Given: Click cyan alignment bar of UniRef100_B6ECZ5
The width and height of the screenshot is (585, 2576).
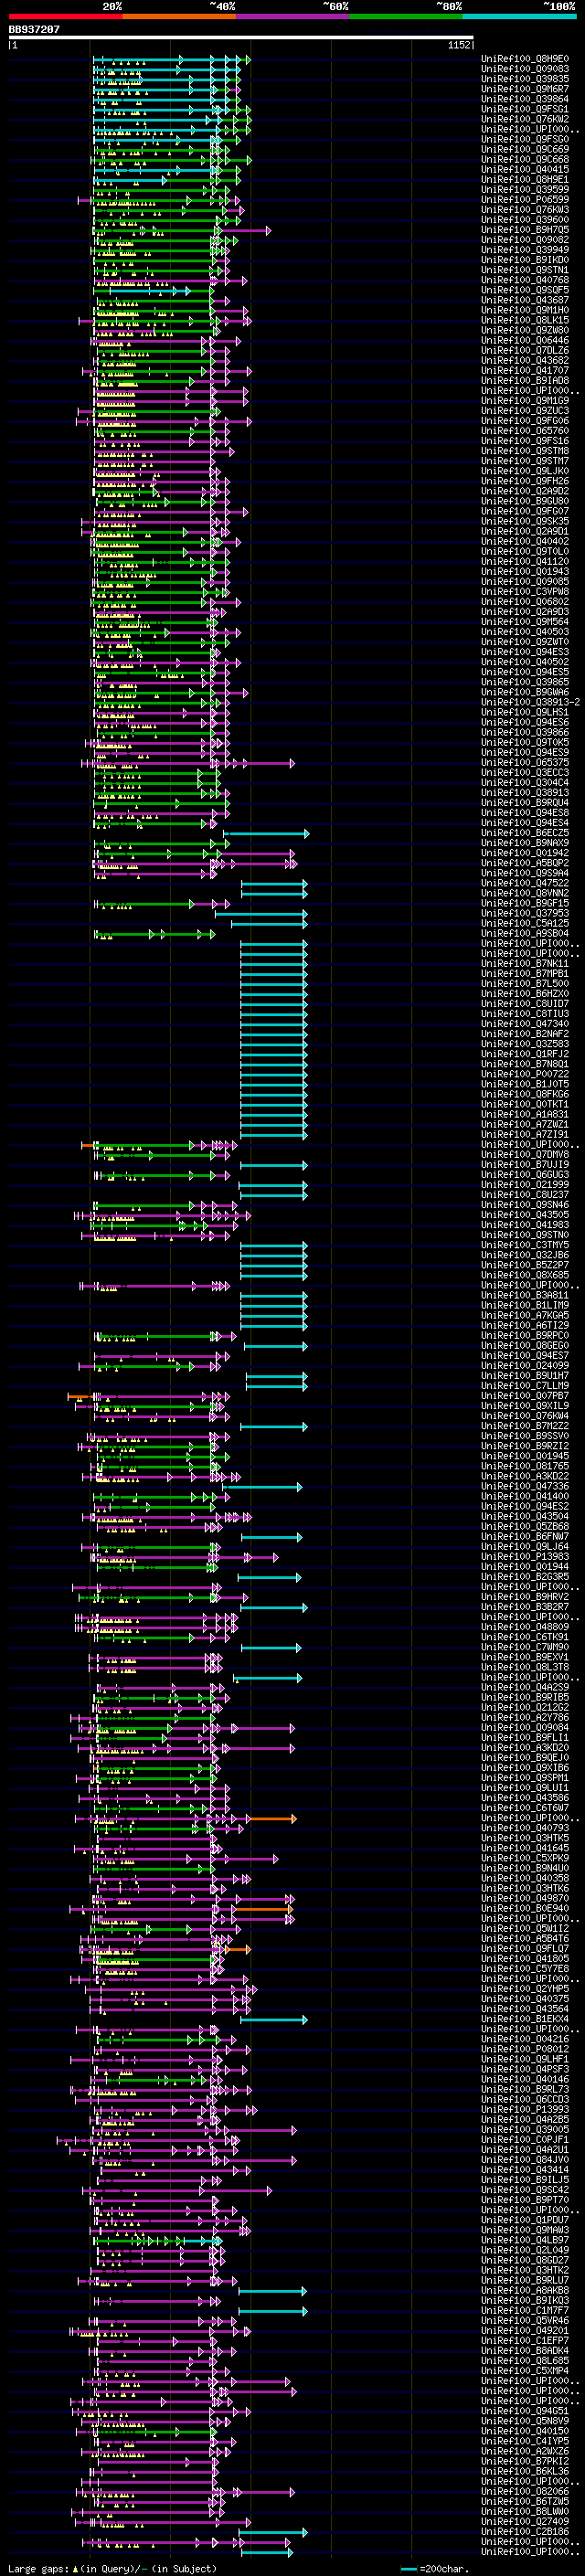Looking at the screenshot, I should click(x=266, y=833).
